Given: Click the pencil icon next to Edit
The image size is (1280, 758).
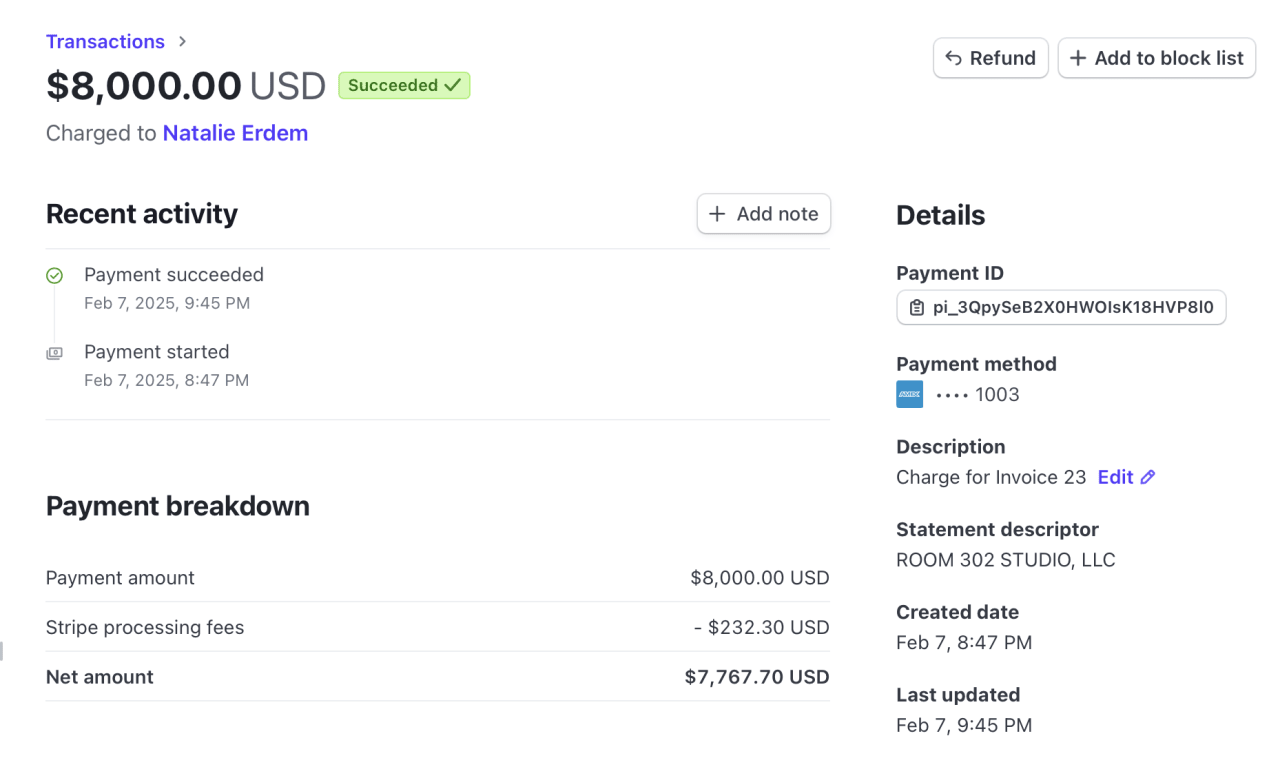Looking at the screenshot, I should pyautogui.click(x=1149, y=477).
